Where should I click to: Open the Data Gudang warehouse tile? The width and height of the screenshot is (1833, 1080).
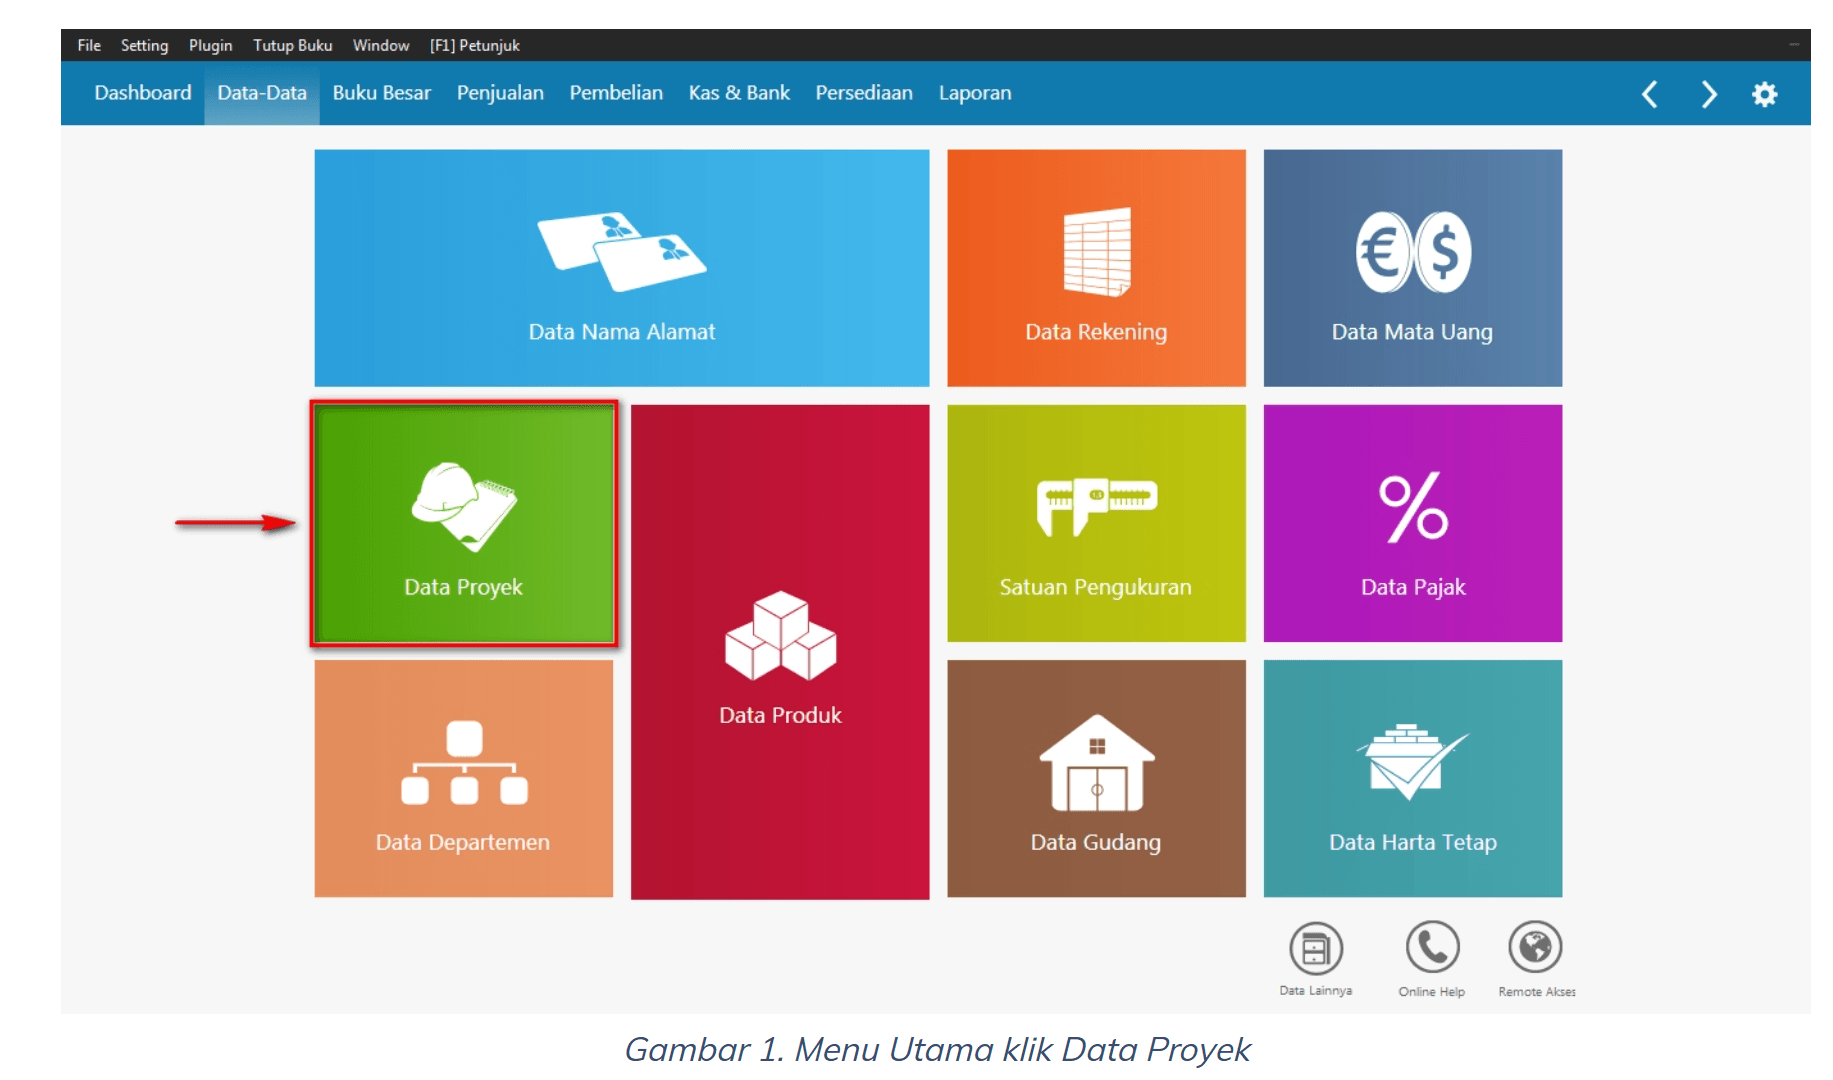tap(1096, 778)
